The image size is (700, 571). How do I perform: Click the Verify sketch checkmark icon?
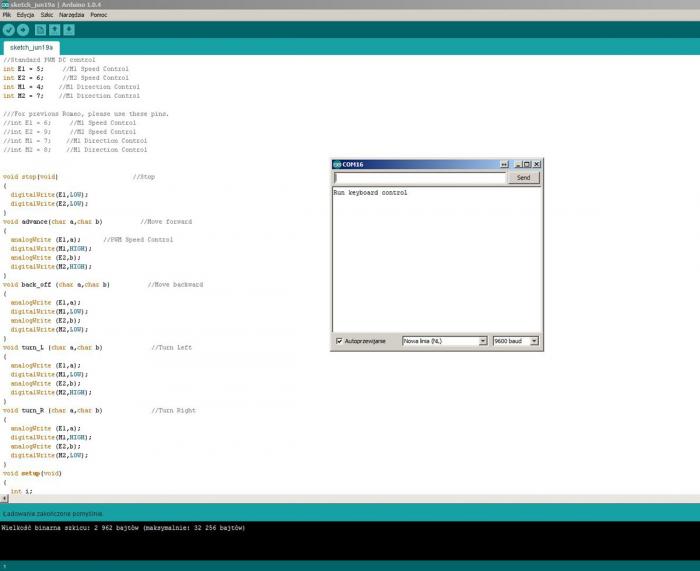click(x=9, y=30)
